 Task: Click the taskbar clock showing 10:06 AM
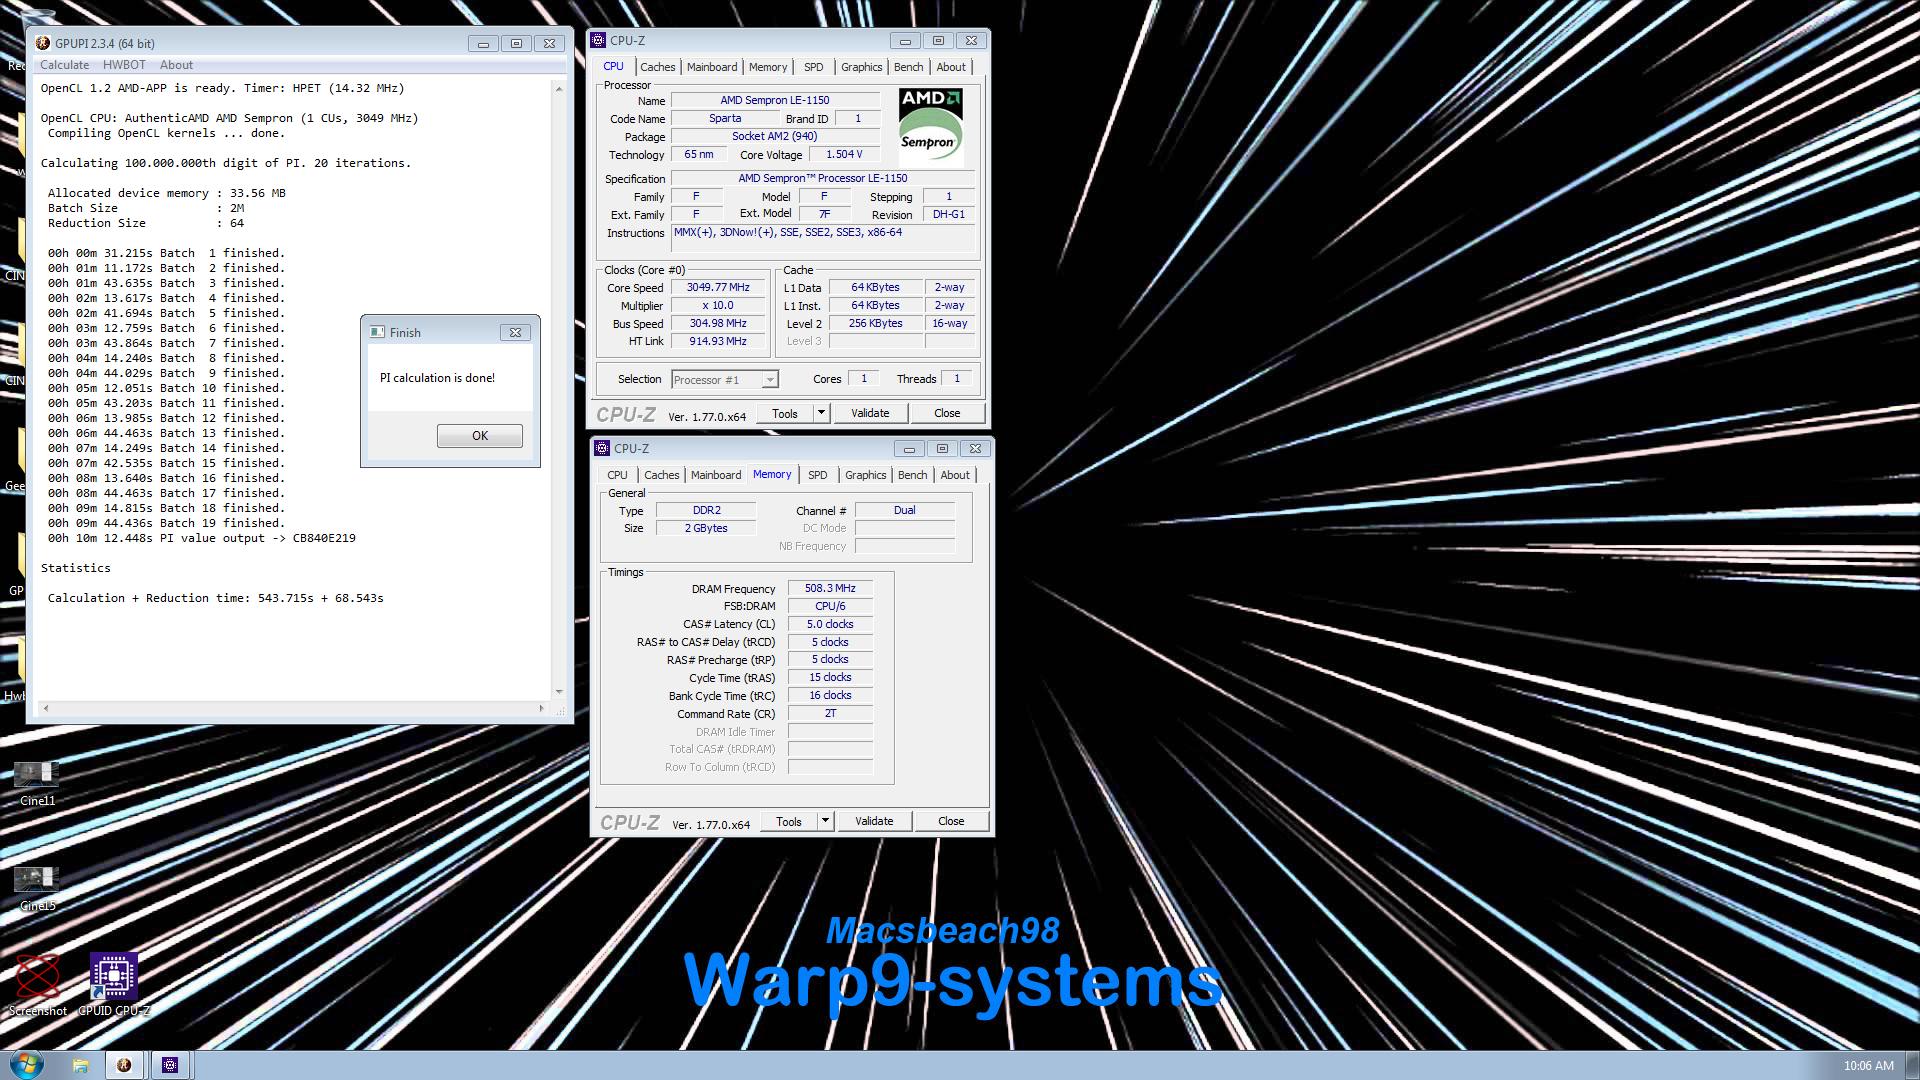click(x=1869, y=1066)
